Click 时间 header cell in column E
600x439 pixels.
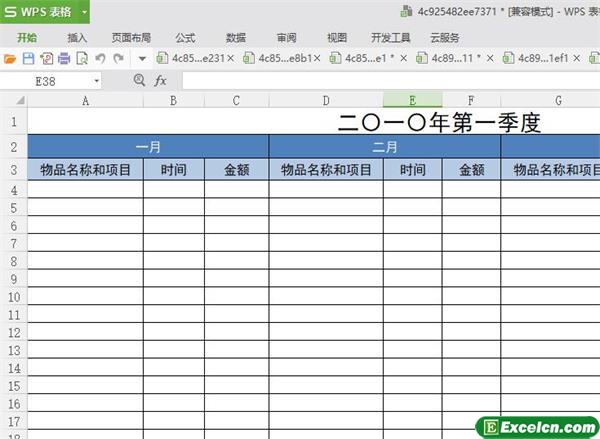point(412,170)
